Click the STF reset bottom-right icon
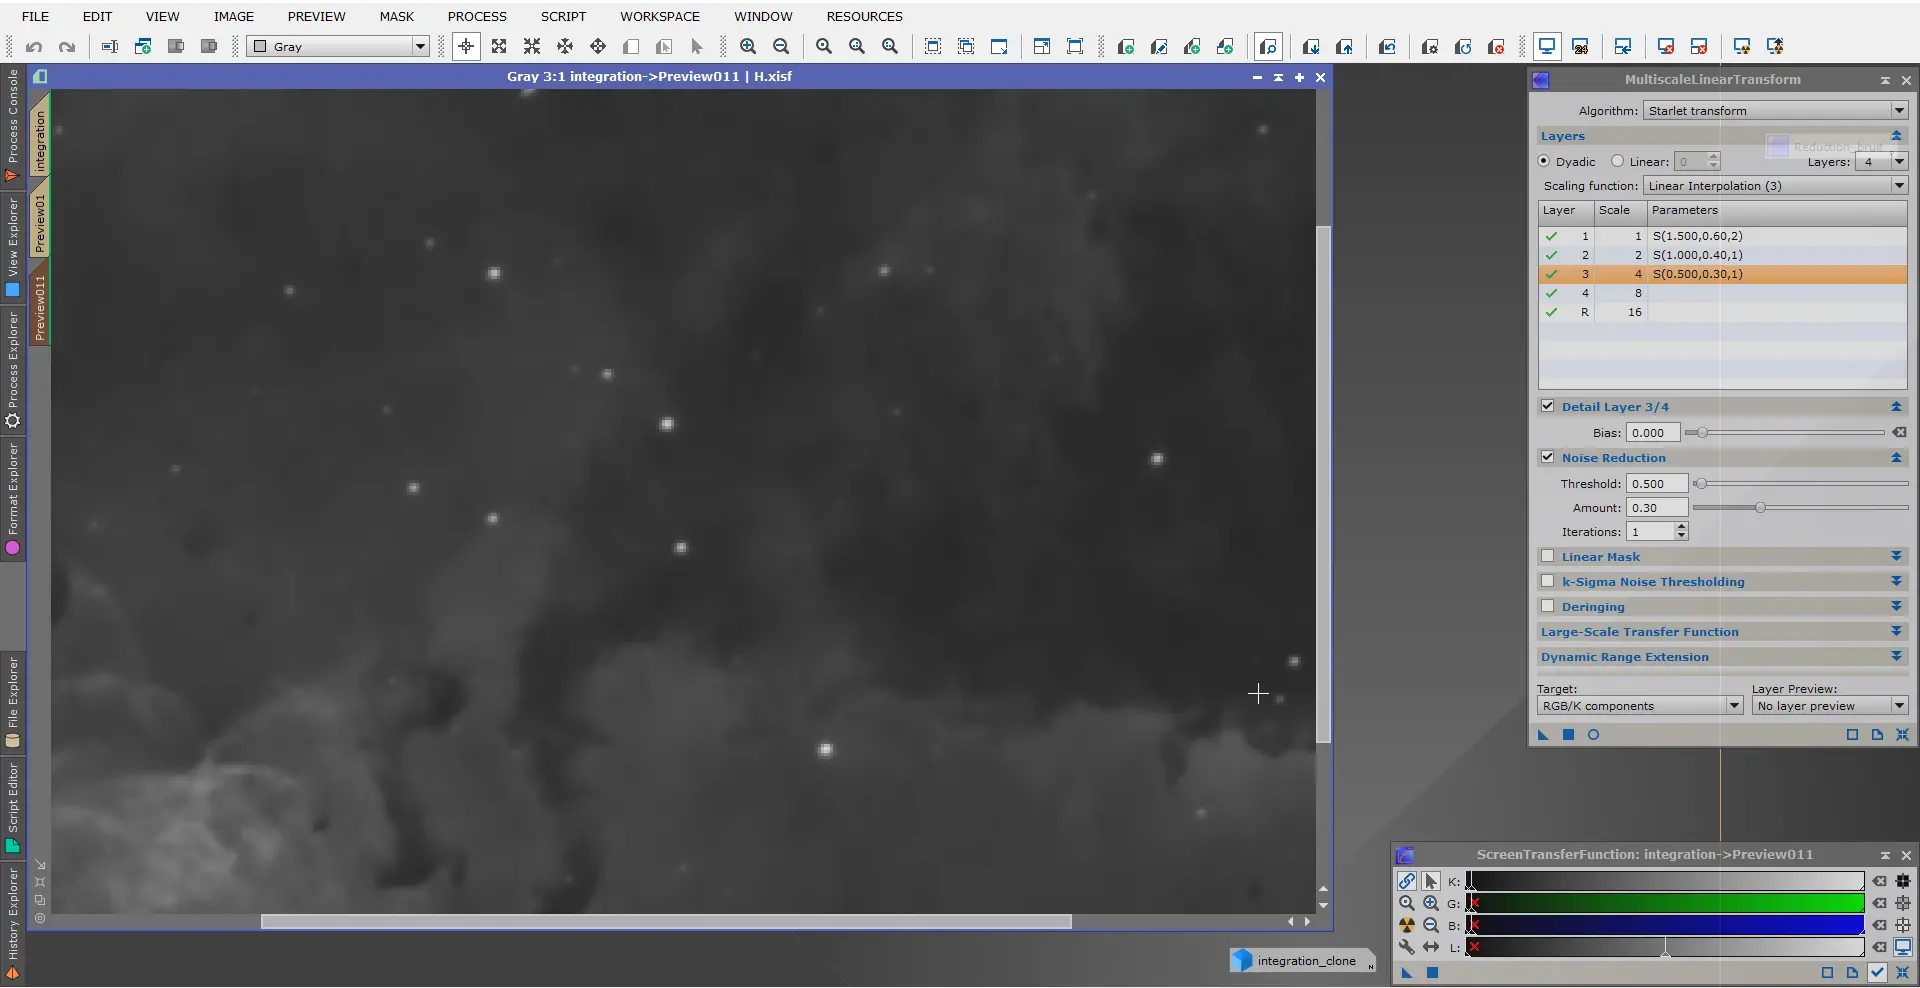 point(1902,972)
